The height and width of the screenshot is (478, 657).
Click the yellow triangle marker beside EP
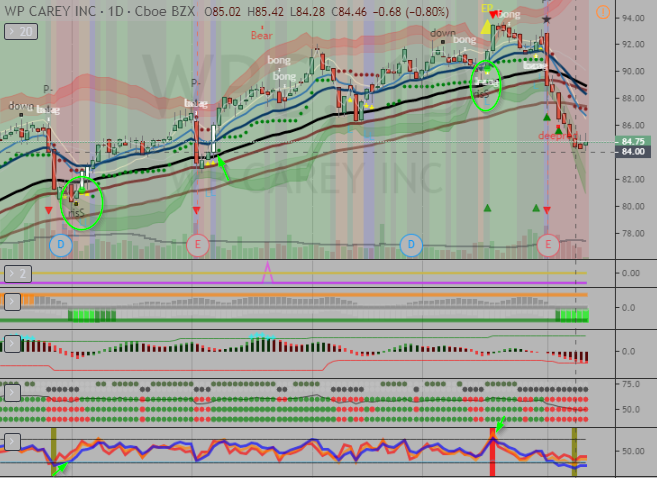[x=486, y=27]
